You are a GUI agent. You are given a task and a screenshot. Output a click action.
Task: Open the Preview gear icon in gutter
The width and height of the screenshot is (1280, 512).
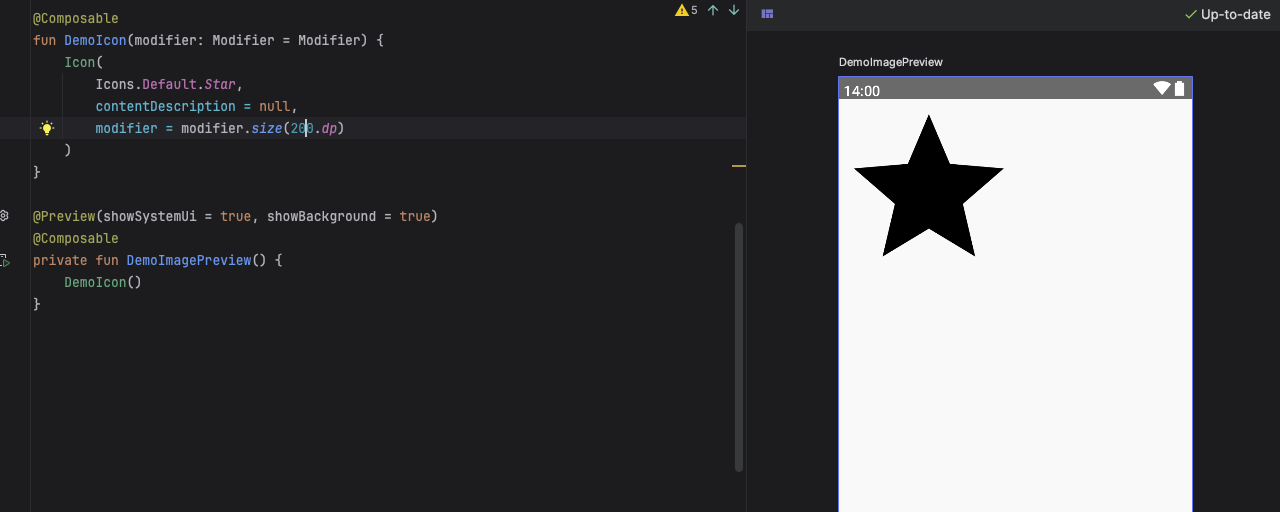point(5,216)
